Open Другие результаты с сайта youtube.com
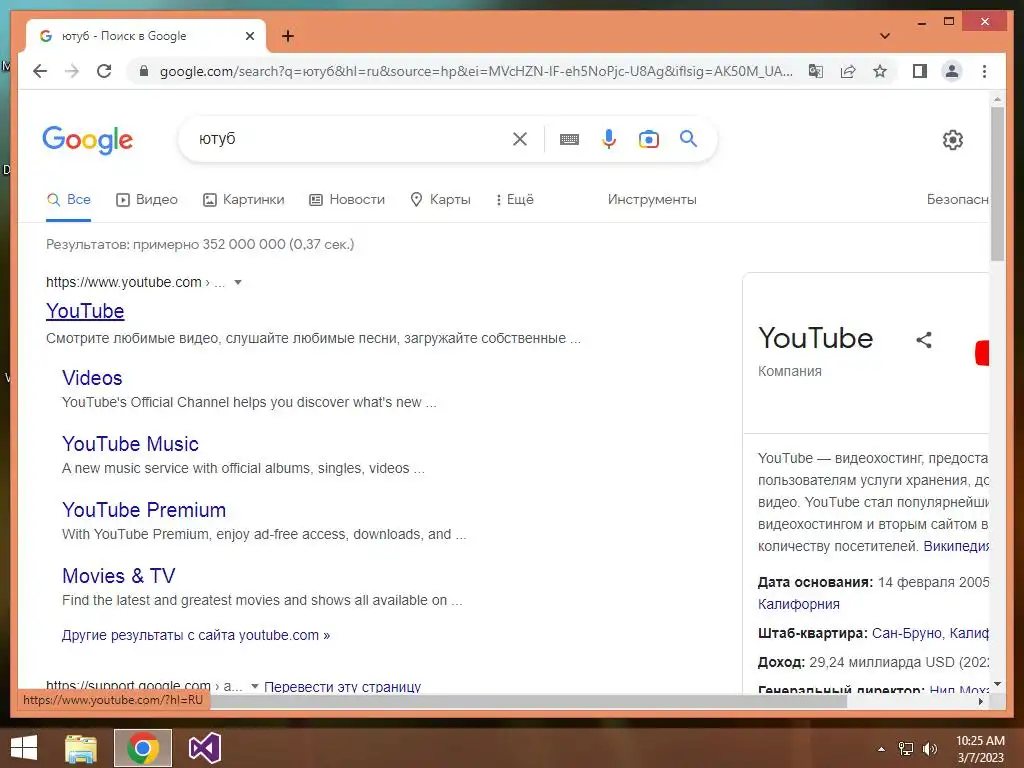 pos(196,635)
